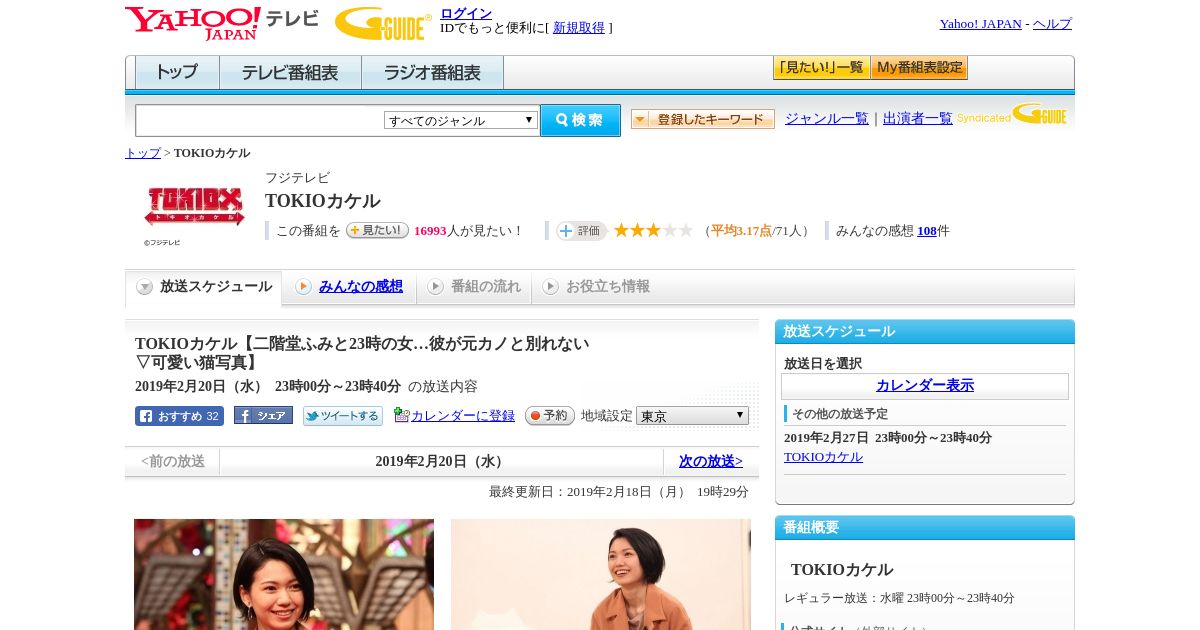Open the ヘルプ link
The height and width of the screenshot is (630, 1200).
1052,24
